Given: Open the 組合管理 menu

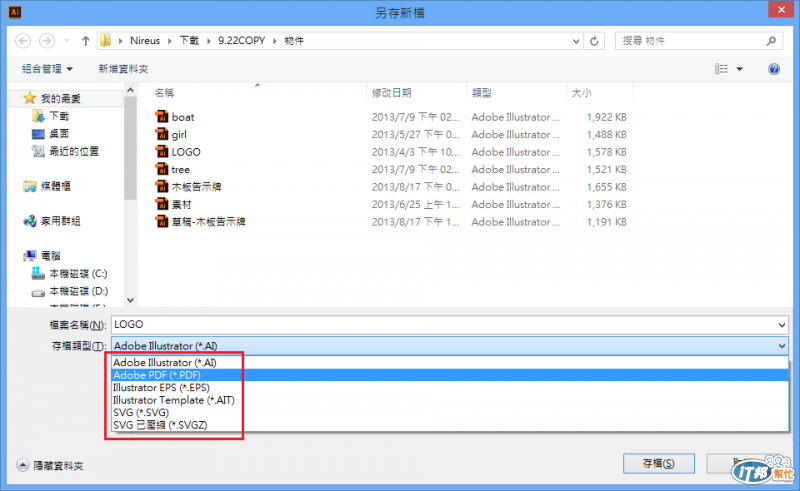Looking at the screenshot, I should [x=47, y=69].
